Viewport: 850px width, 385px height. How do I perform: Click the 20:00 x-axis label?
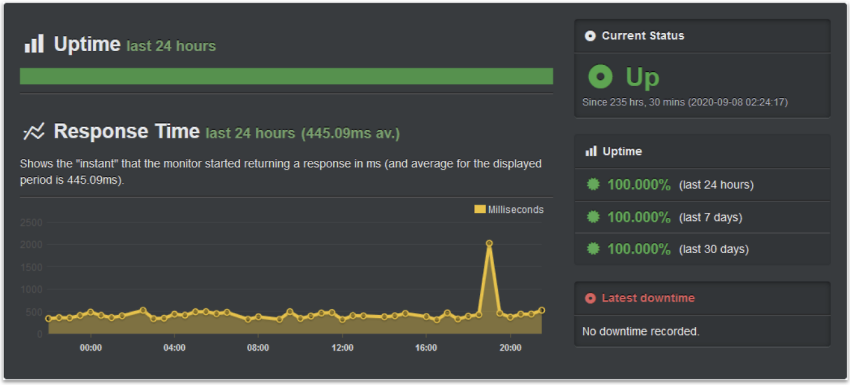pyautogui.click(x=510, y=348)
